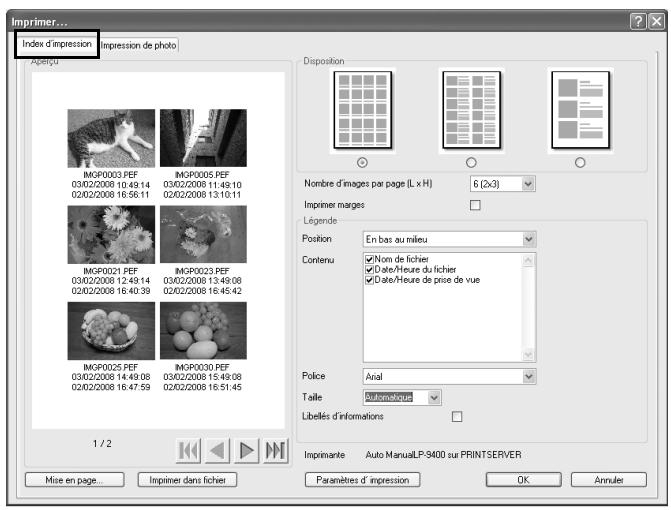This screenshot has height=510, width=671.
Task: Go to previous preview page
Action: (x=217, y=451)
